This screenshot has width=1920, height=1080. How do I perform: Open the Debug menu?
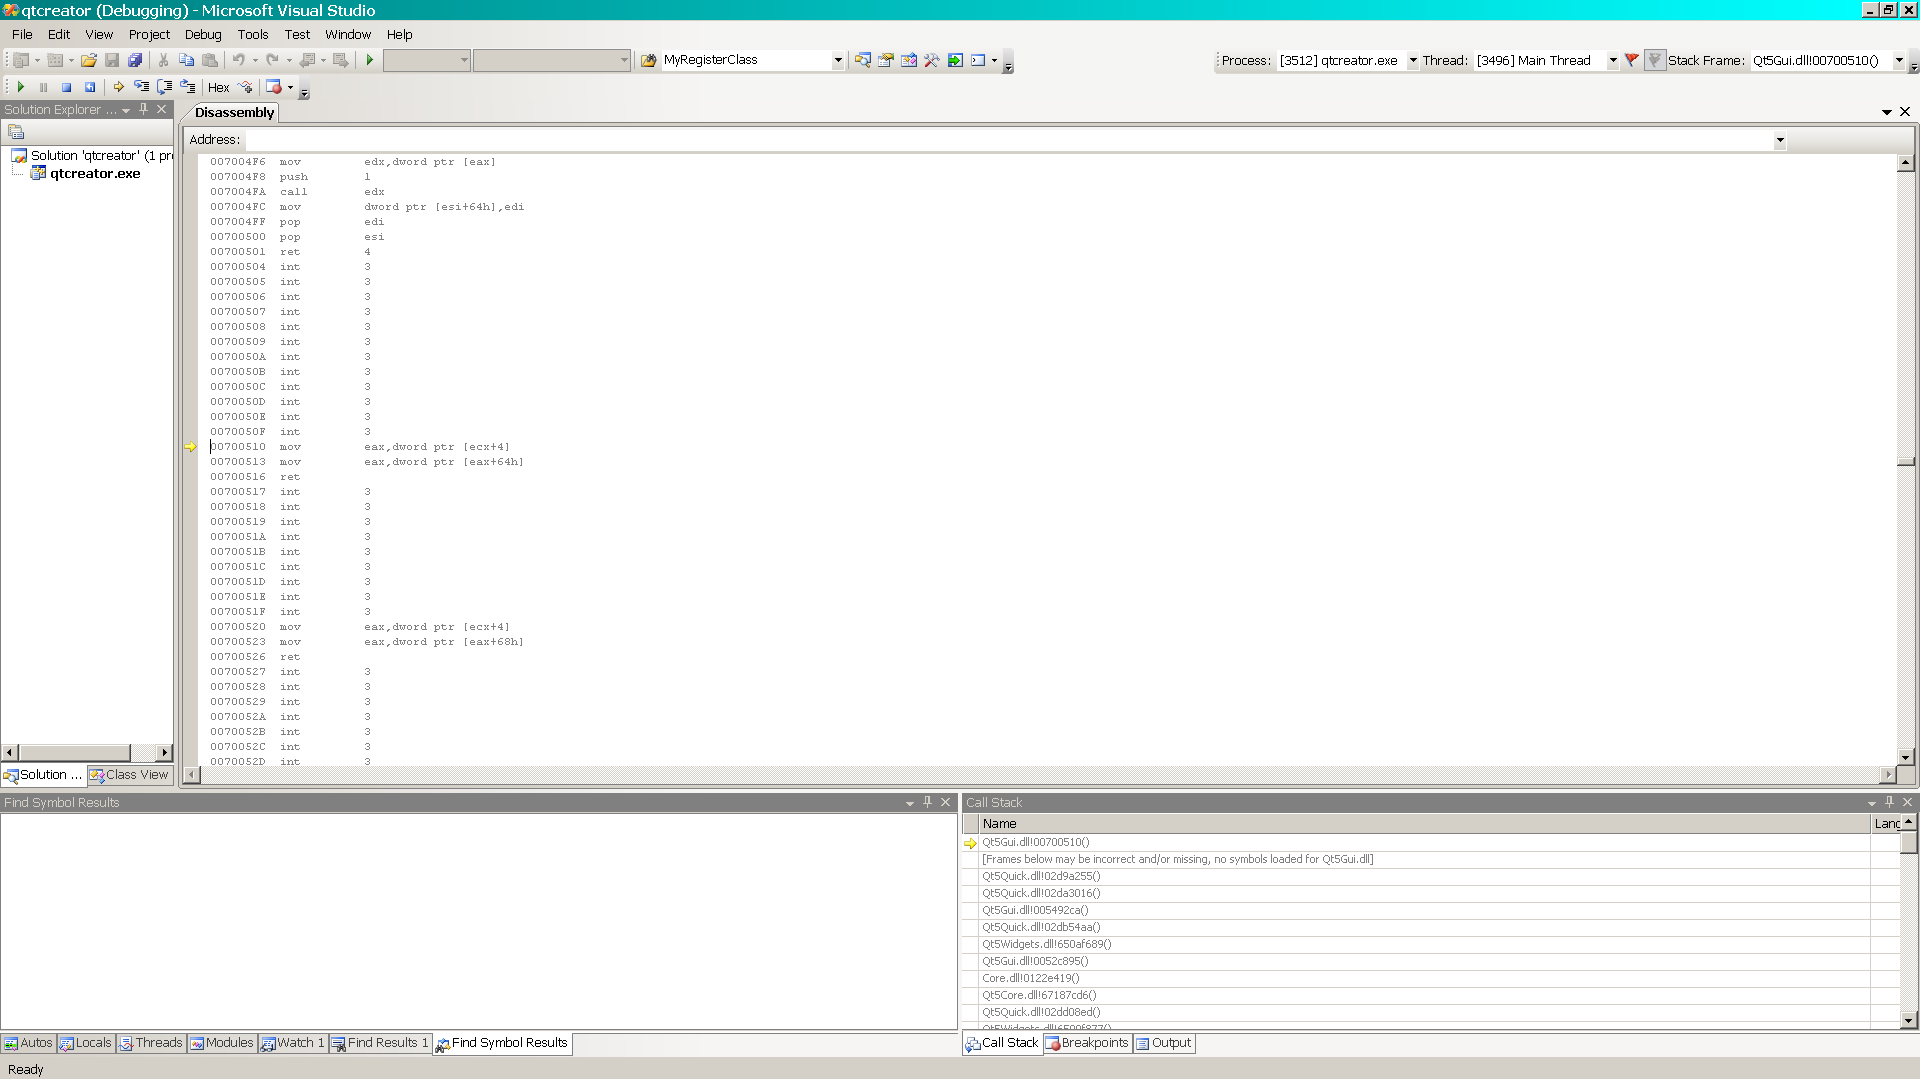point(203,34)
